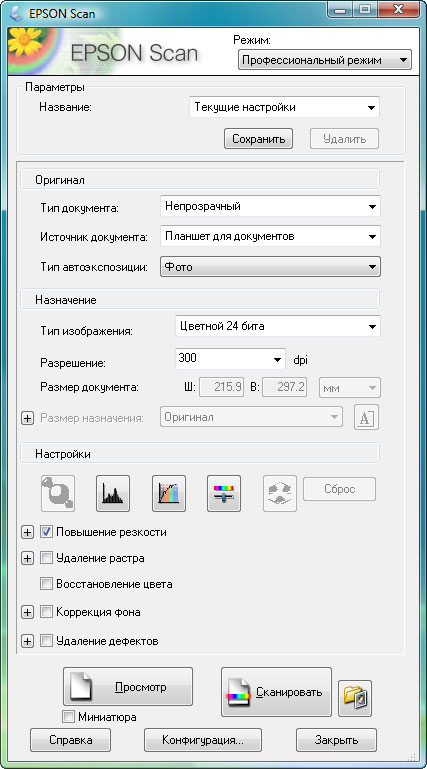Click the Сканировать button
Screen dimensions: 427x769
pos(276,692)
